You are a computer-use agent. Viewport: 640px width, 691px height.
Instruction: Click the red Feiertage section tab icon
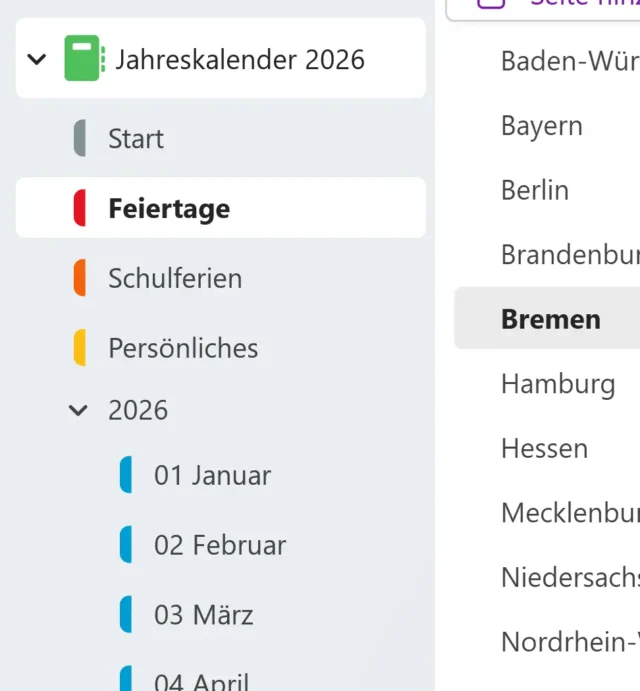(80, 208)
